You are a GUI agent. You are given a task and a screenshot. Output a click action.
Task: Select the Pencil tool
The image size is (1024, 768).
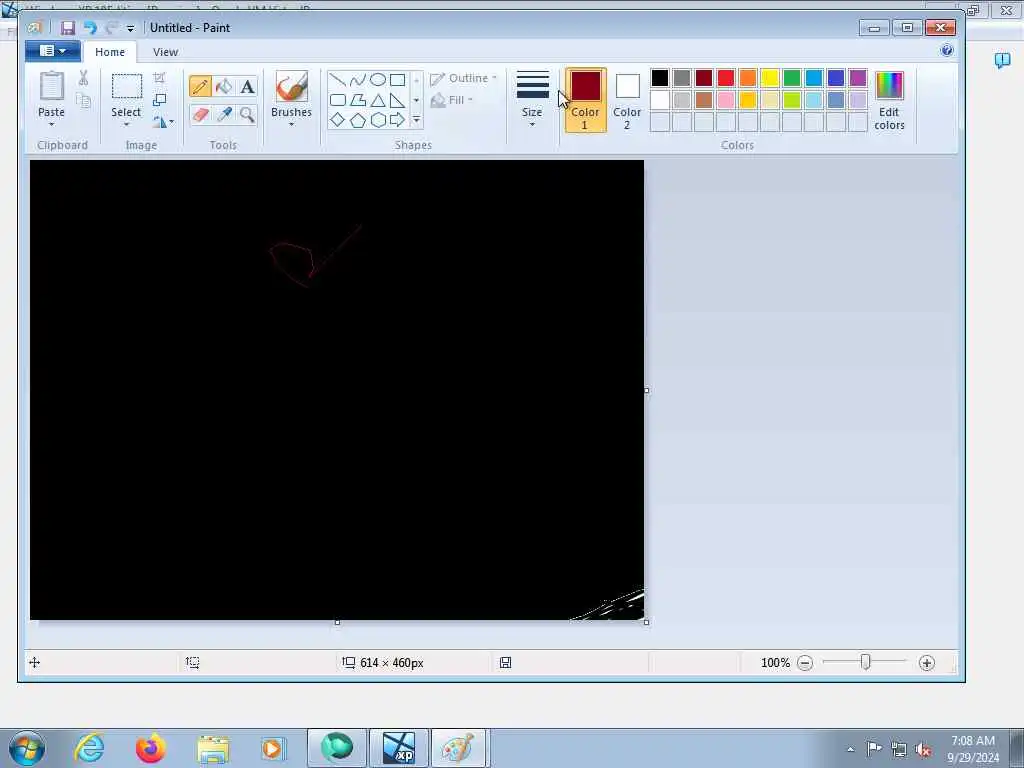[x=200, y=86]
